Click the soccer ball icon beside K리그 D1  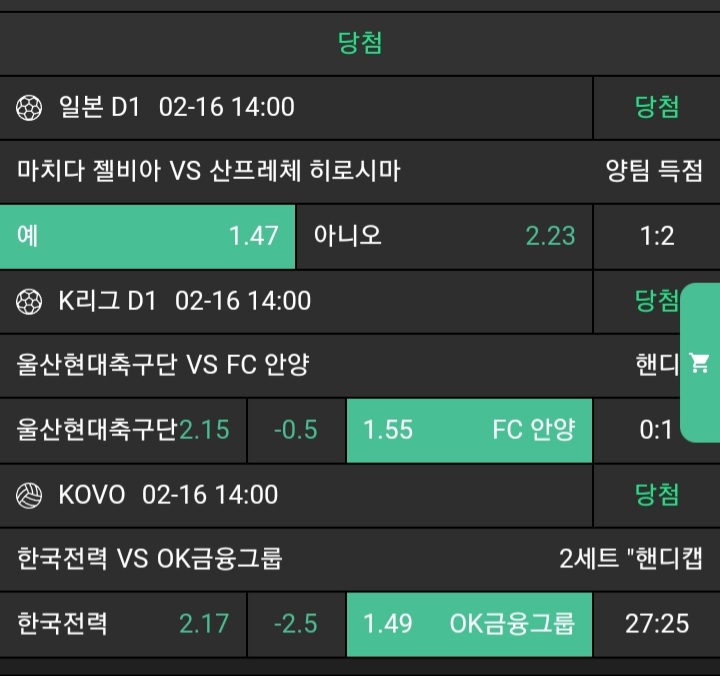click(30, 301)
